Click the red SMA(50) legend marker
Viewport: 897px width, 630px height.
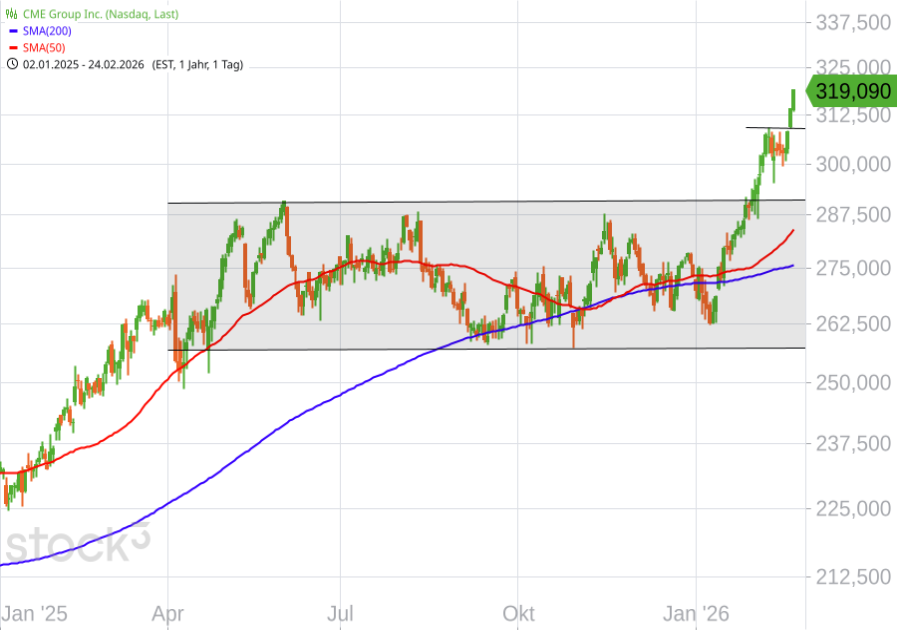click(12, 47)
